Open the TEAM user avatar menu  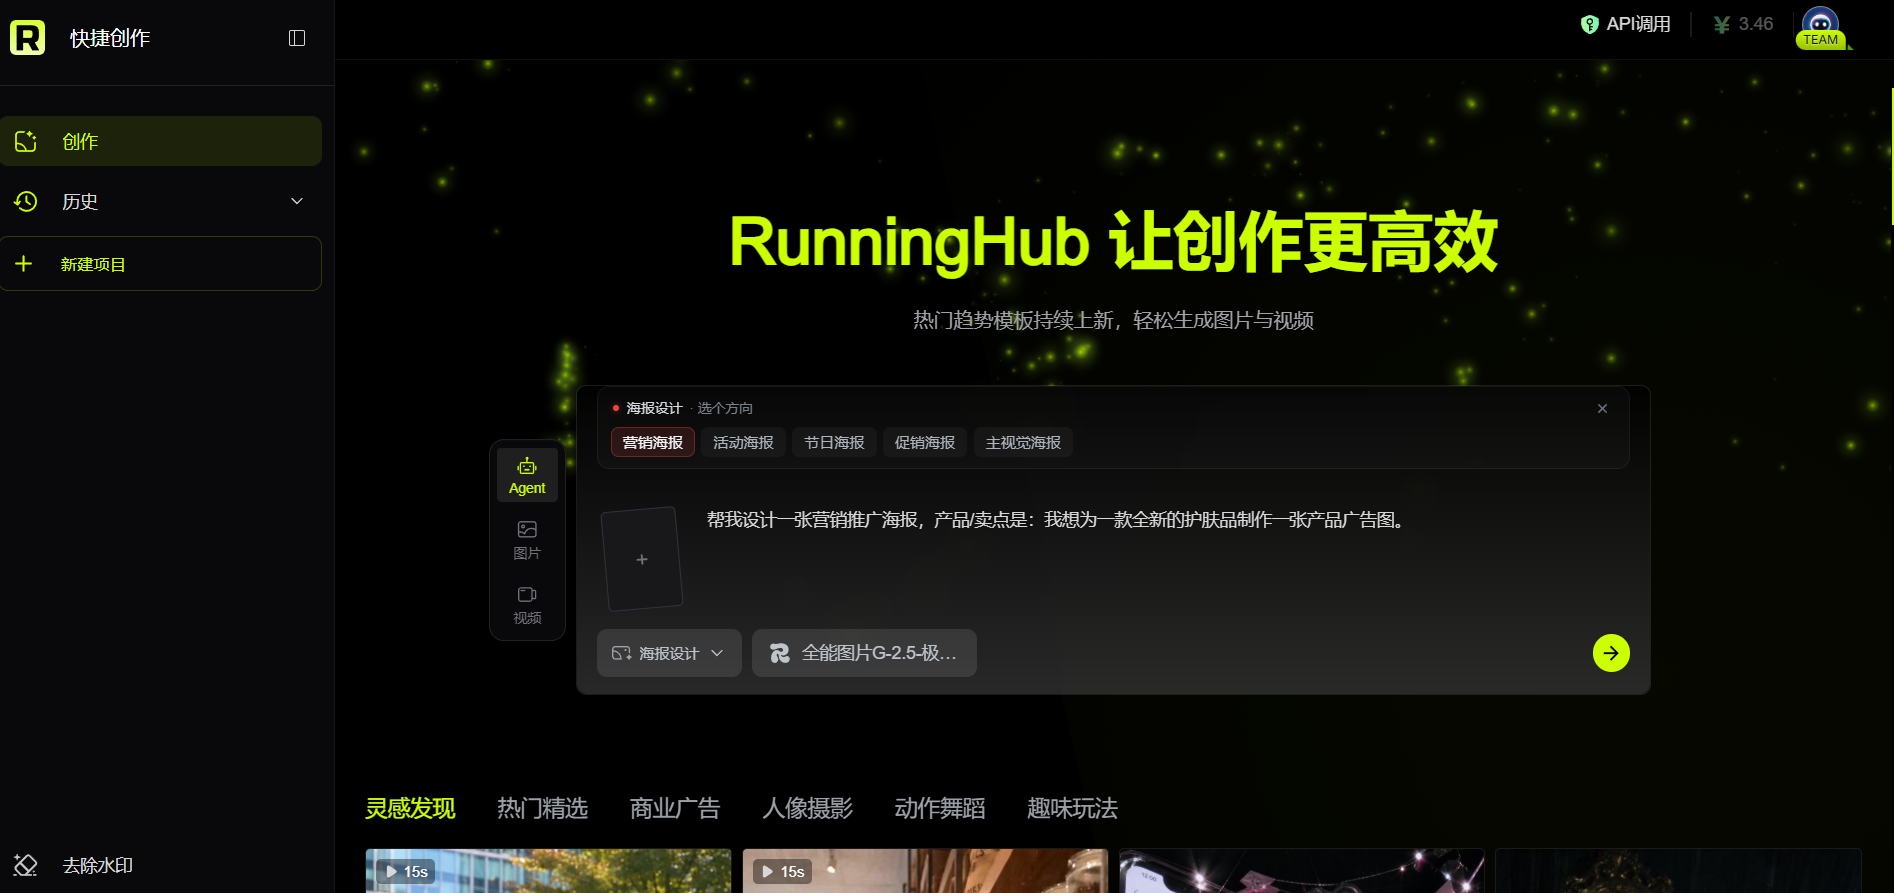tap(1821, 27)
